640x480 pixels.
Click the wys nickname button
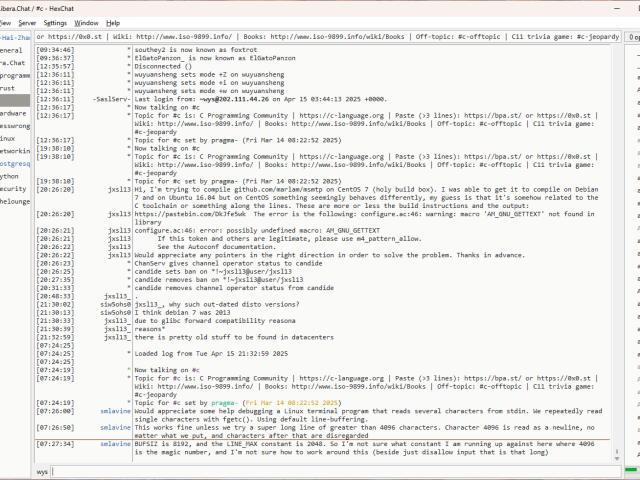(x=43, y=470)
